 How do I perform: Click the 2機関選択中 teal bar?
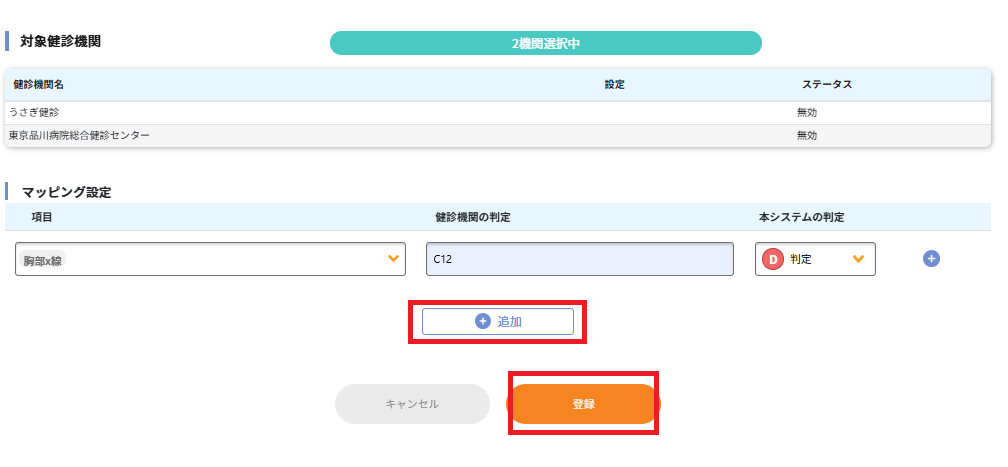546,43
